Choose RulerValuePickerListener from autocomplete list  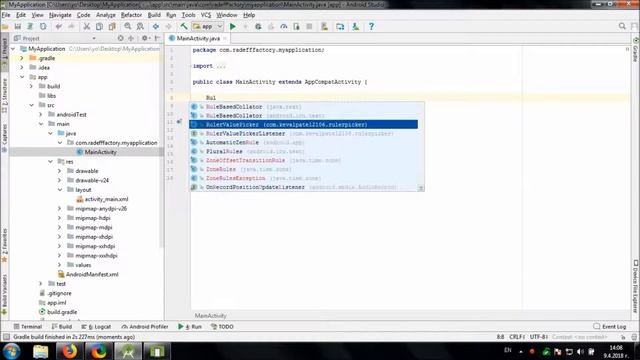pyautogui.click(x=303, y=133)
